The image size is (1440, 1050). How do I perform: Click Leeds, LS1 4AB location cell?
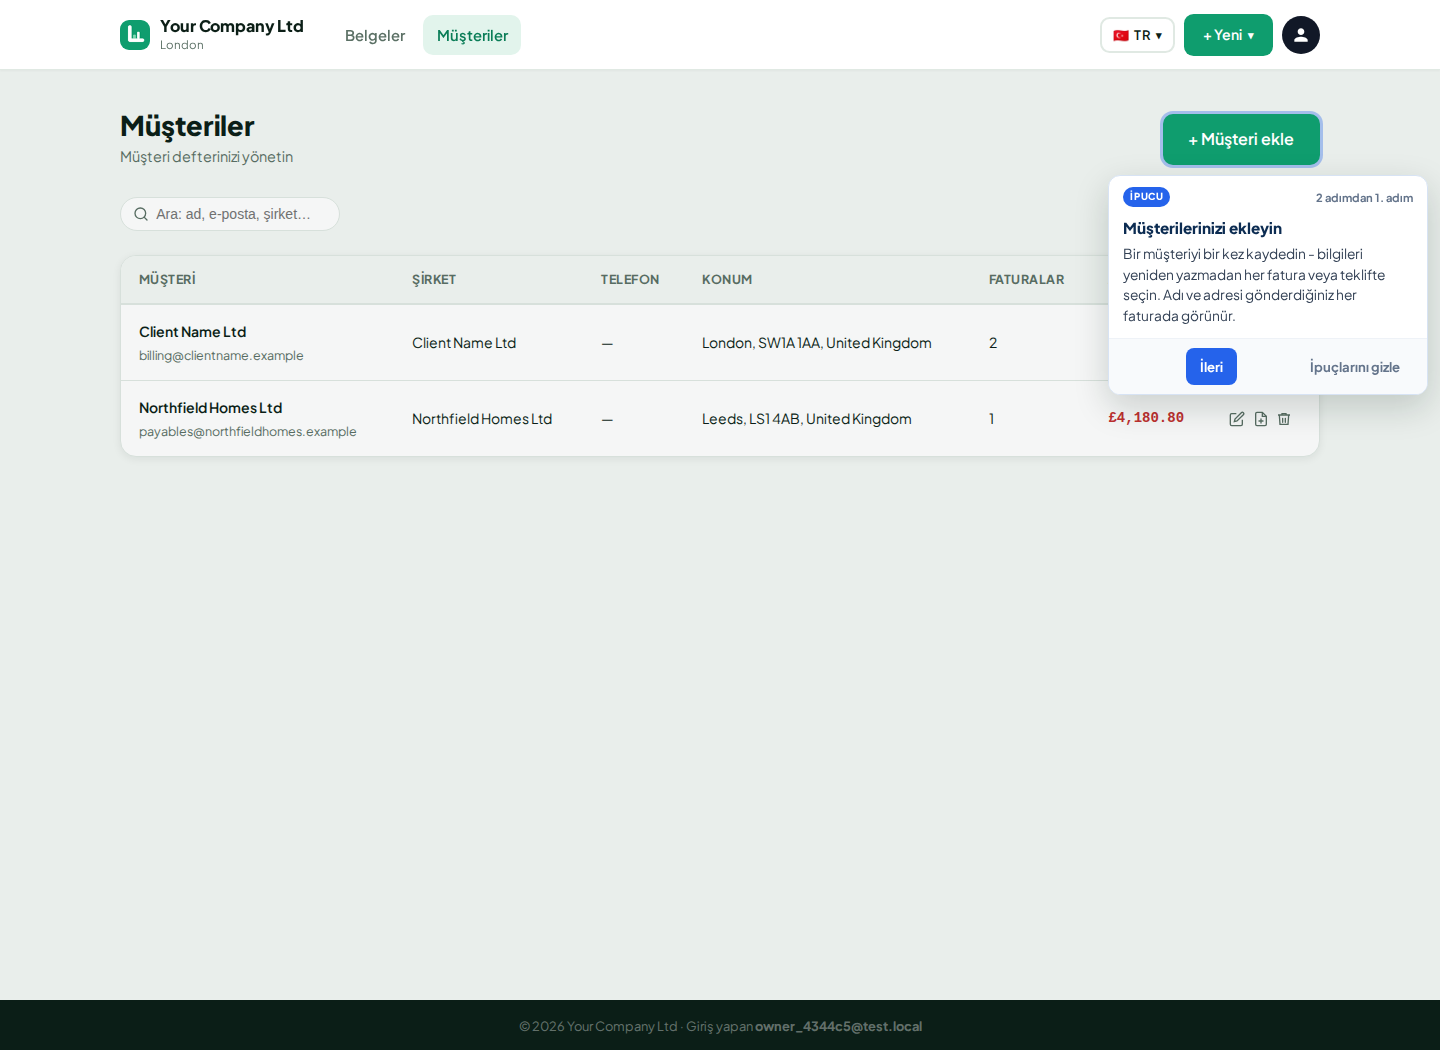pos(807,419)
